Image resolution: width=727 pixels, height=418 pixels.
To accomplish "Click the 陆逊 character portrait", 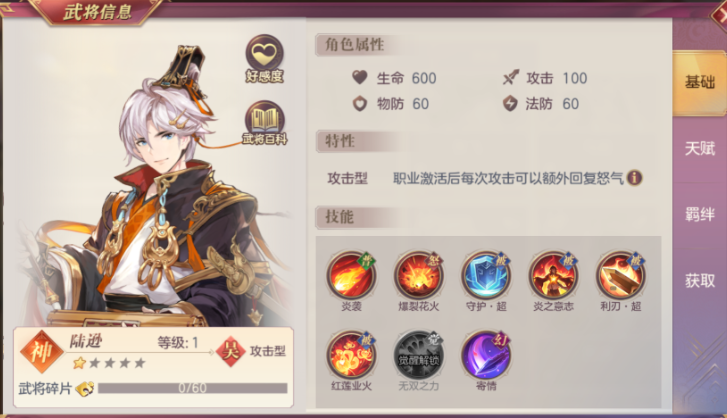I will coord(153,185).
